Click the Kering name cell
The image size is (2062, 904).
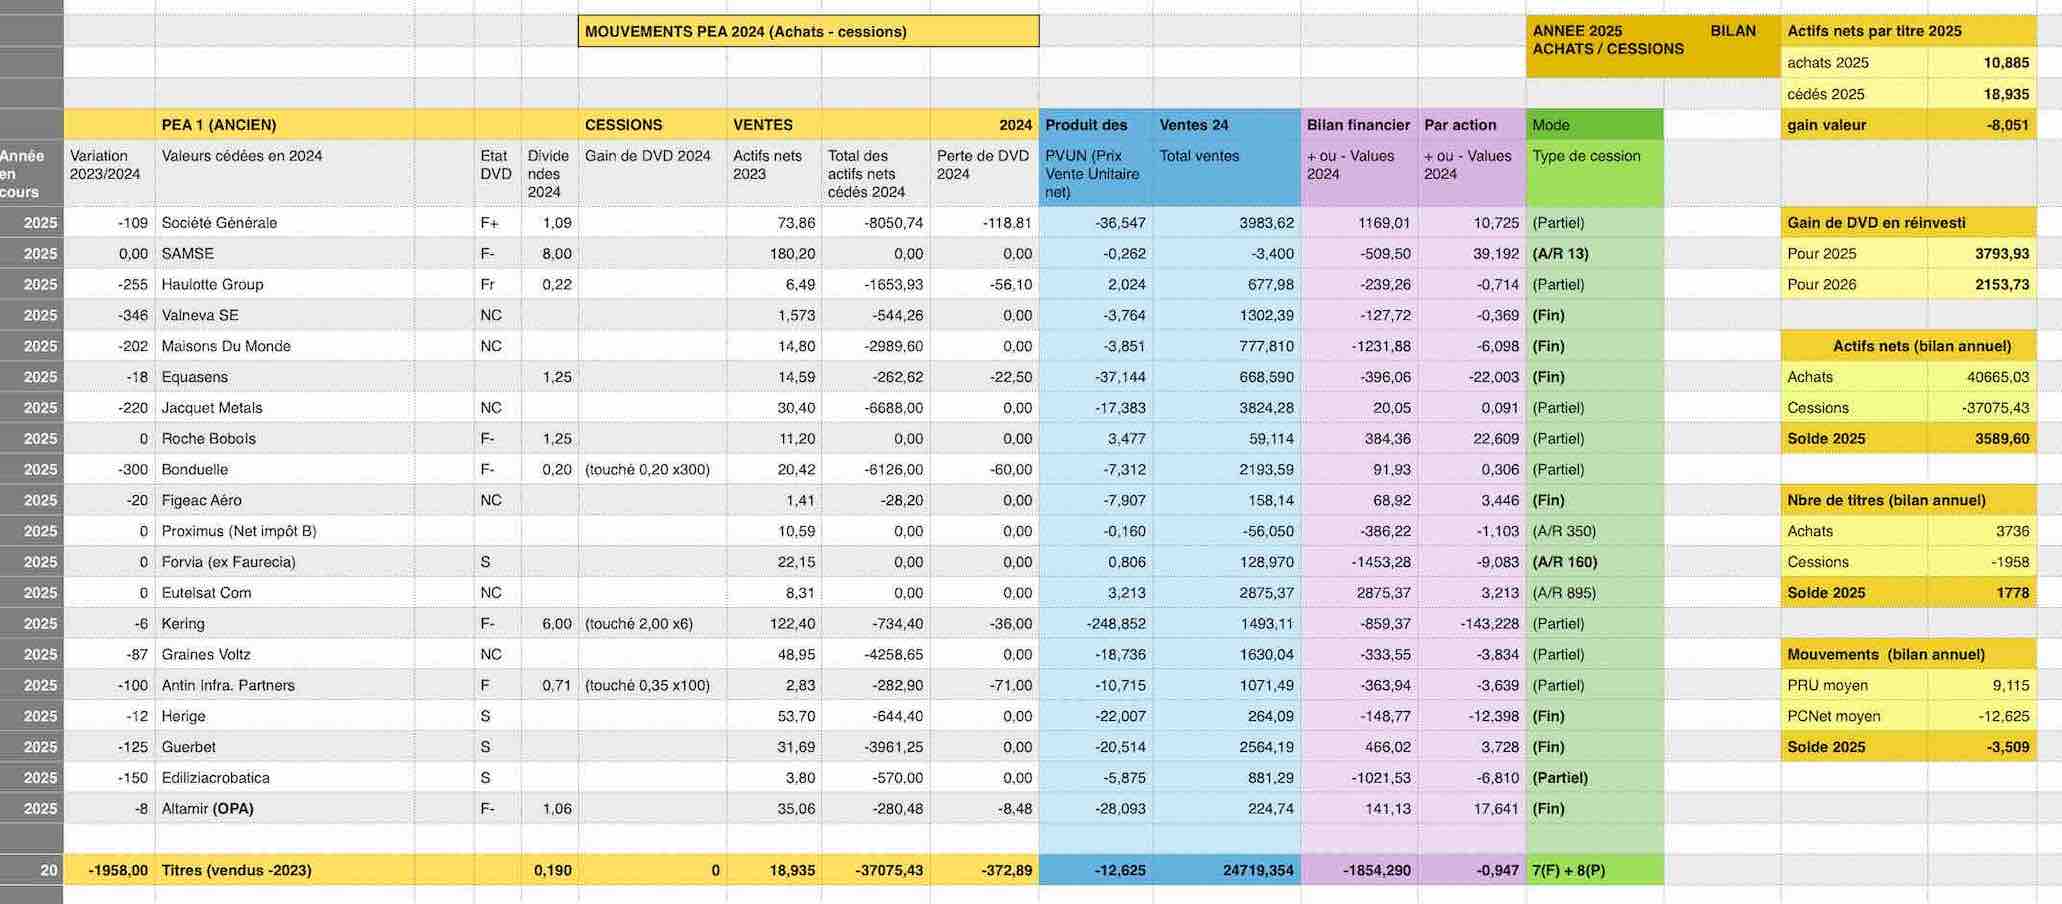click(x=285, y=624)
